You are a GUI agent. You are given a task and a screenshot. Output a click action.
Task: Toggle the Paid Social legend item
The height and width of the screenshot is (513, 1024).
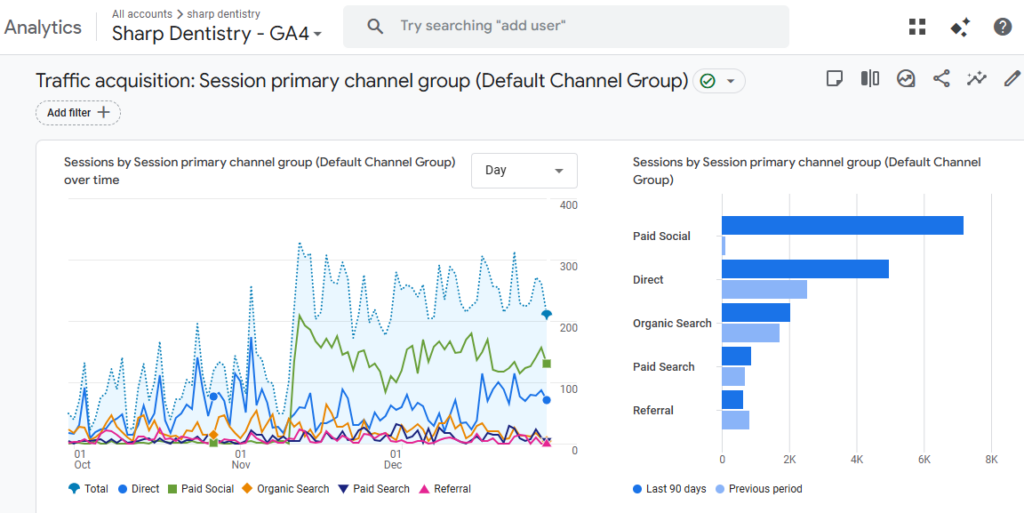[x=200, y=489]
